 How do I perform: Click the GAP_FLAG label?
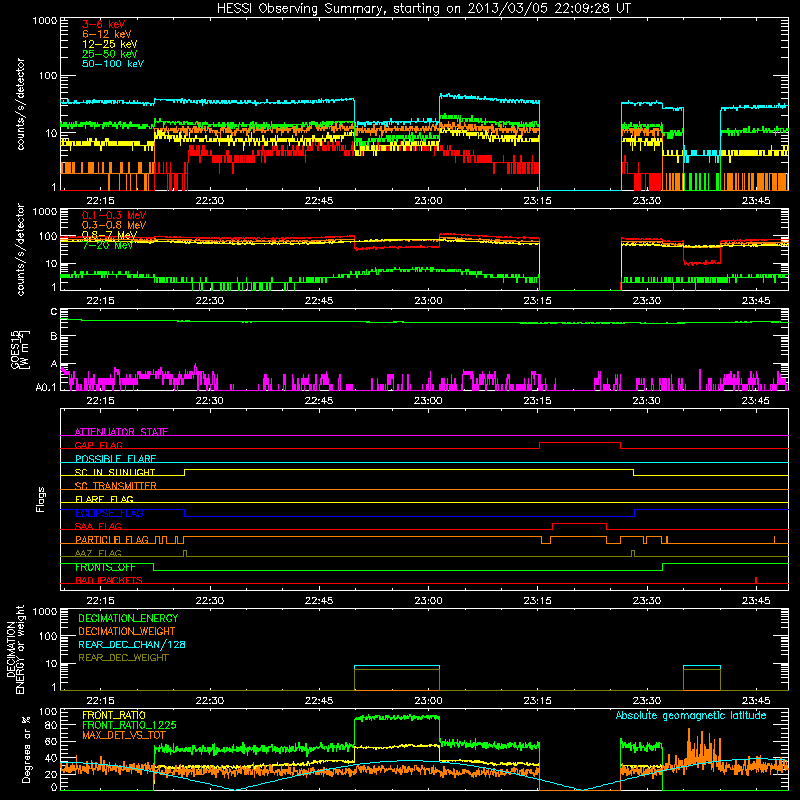pos(98,445)
